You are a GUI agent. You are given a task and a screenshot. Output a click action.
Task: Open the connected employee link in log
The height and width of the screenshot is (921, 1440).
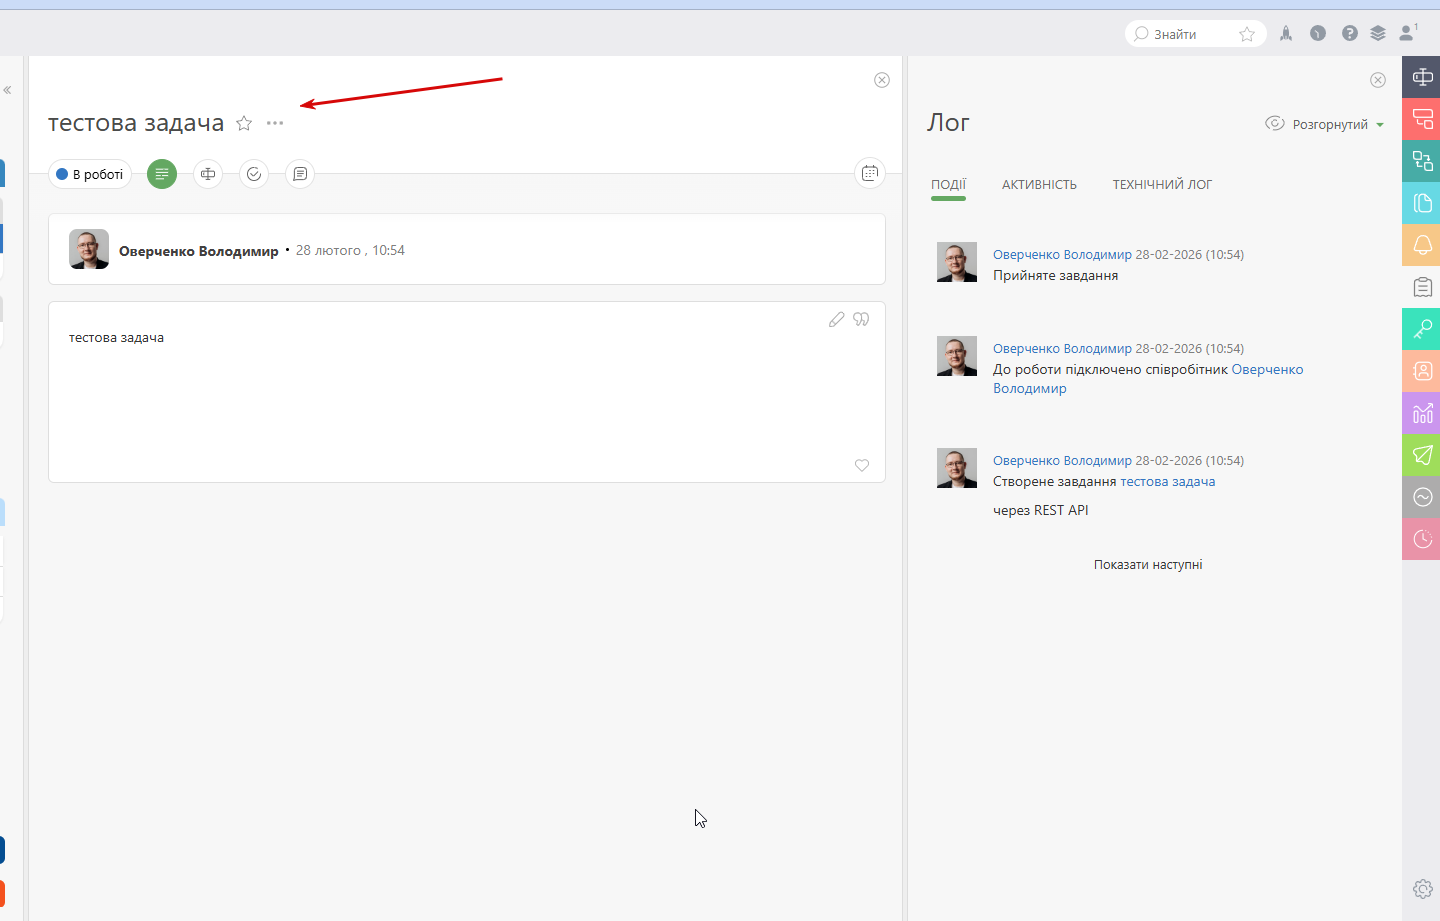coord(1148,379)
